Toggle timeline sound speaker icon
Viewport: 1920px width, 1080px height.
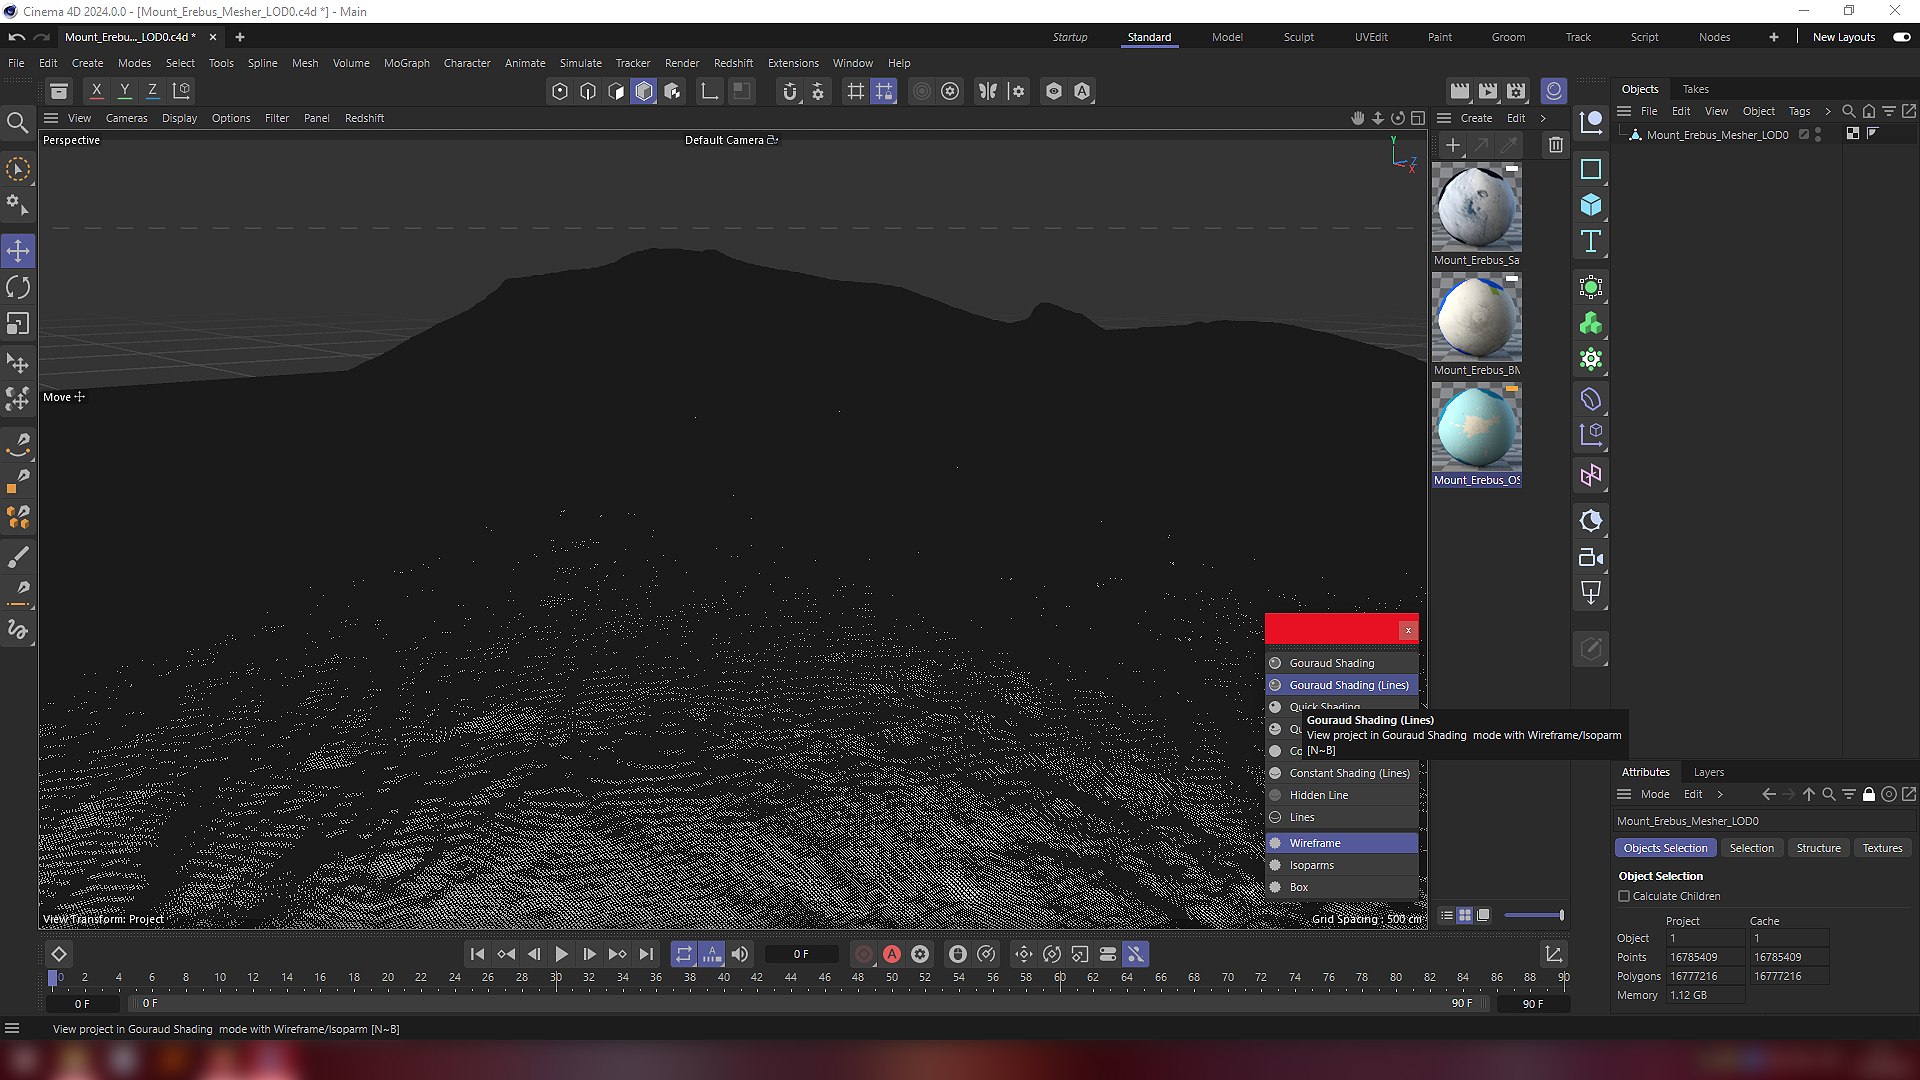click(x=740, y=954)
